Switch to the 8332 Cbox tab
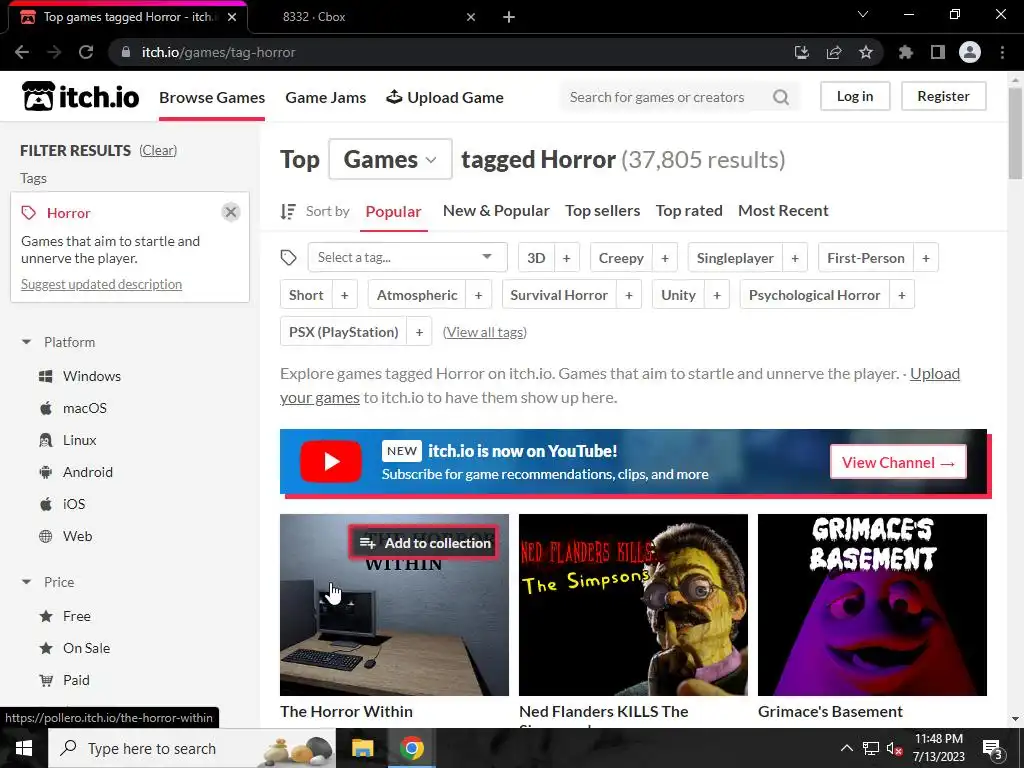The height and width of the screenshot is (768, 1024). tap(366, 17)
